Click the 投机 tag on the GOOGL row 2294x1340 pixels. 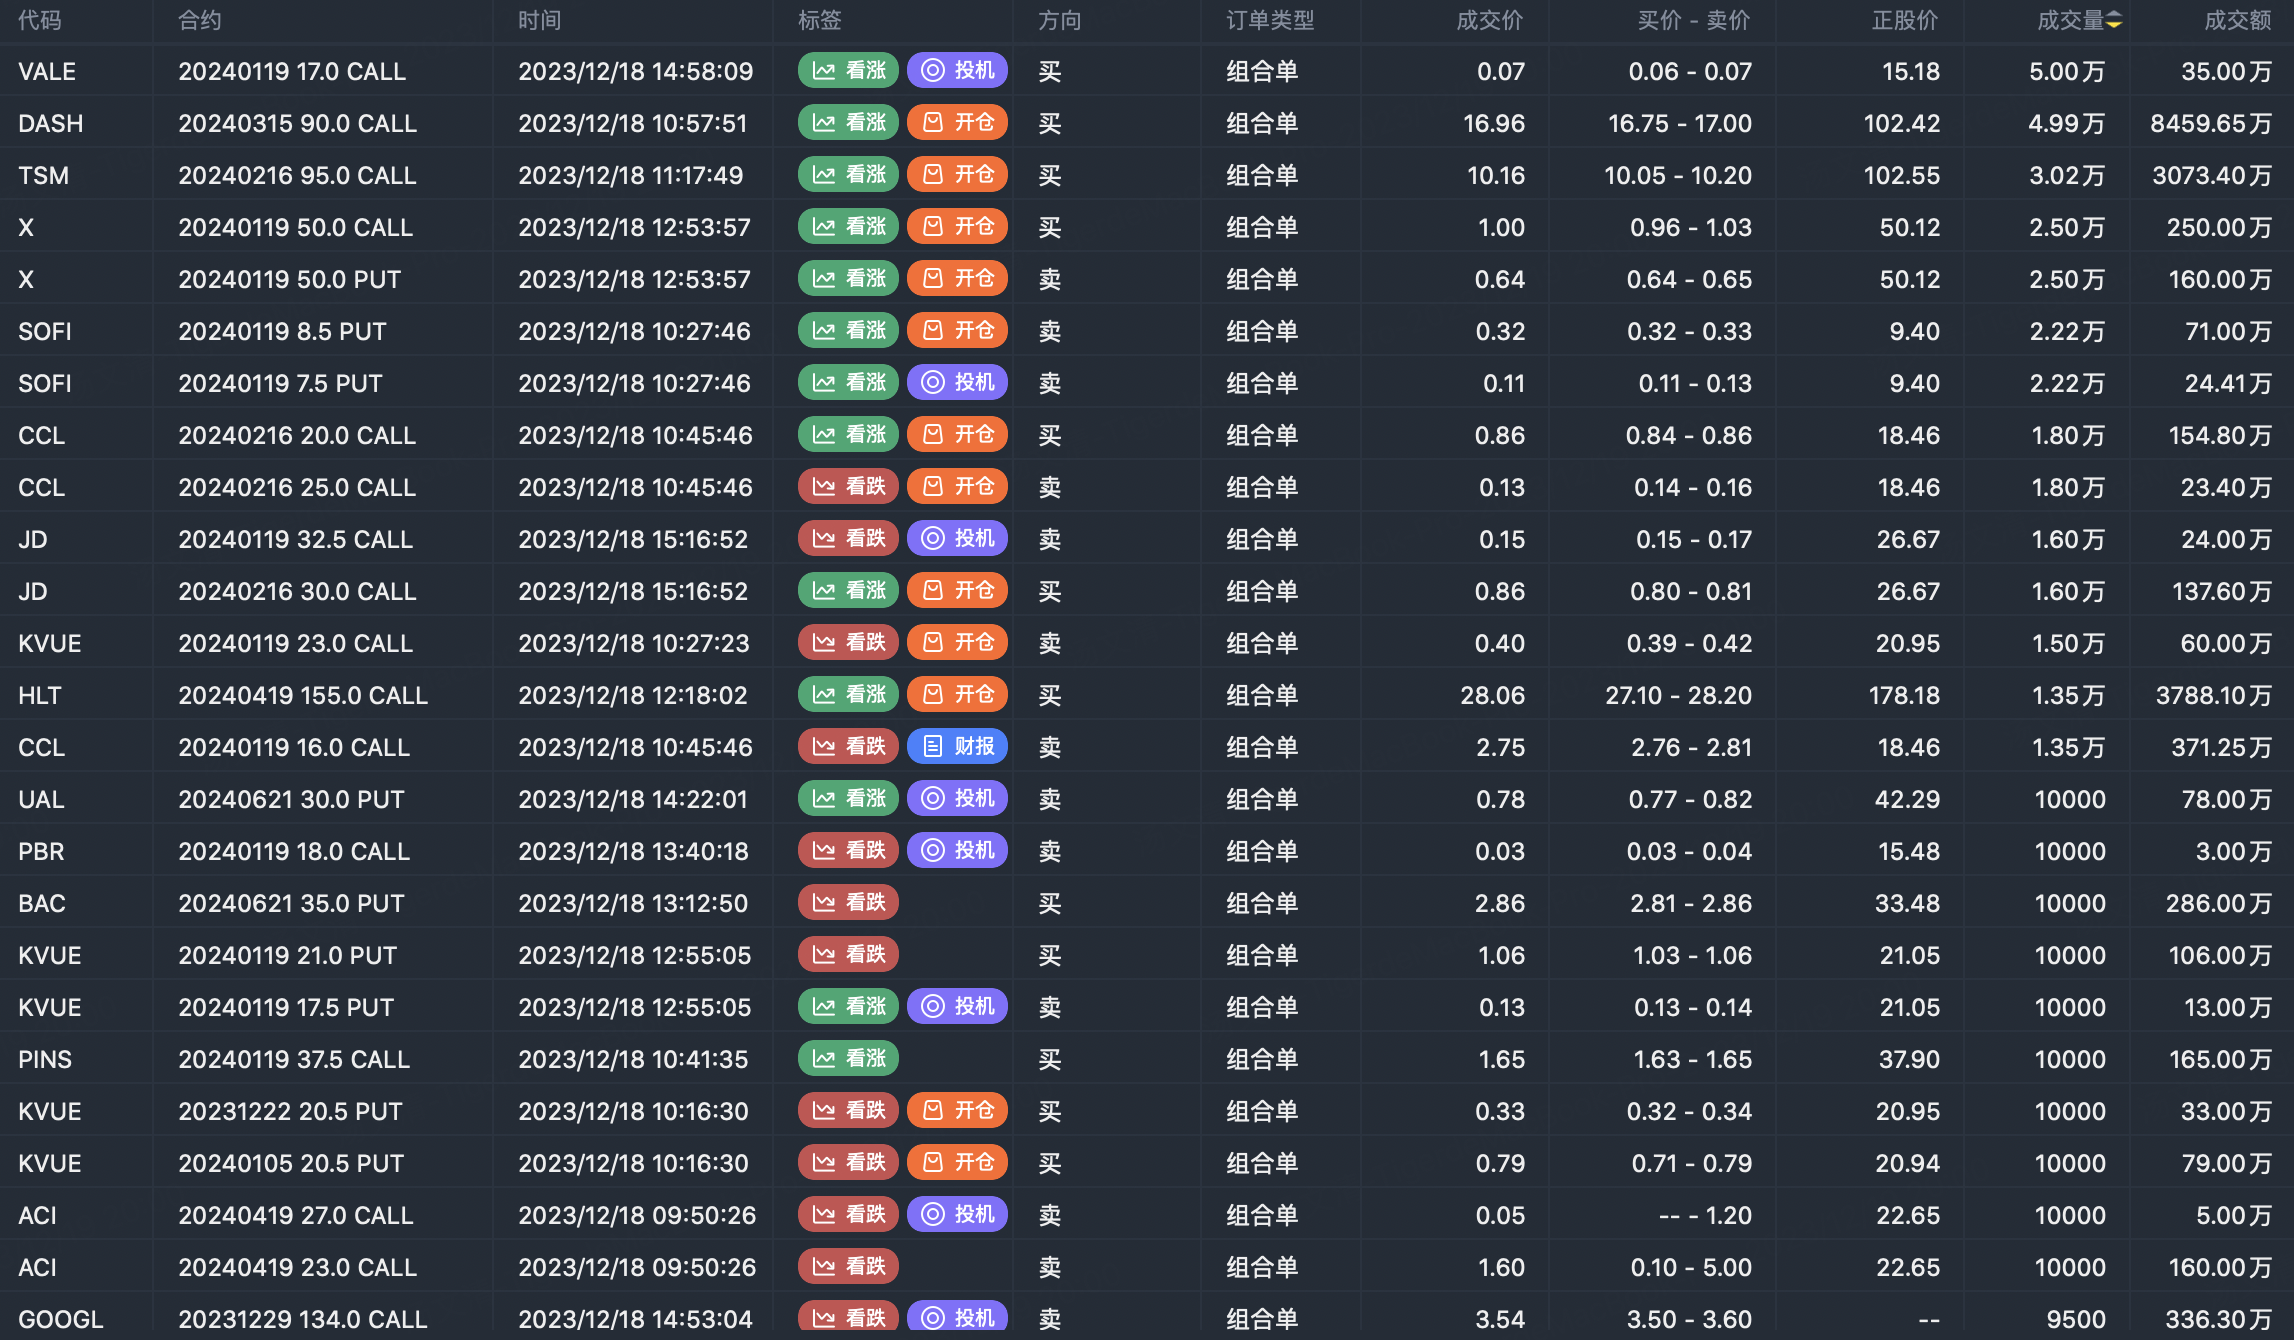(957, 1317)
